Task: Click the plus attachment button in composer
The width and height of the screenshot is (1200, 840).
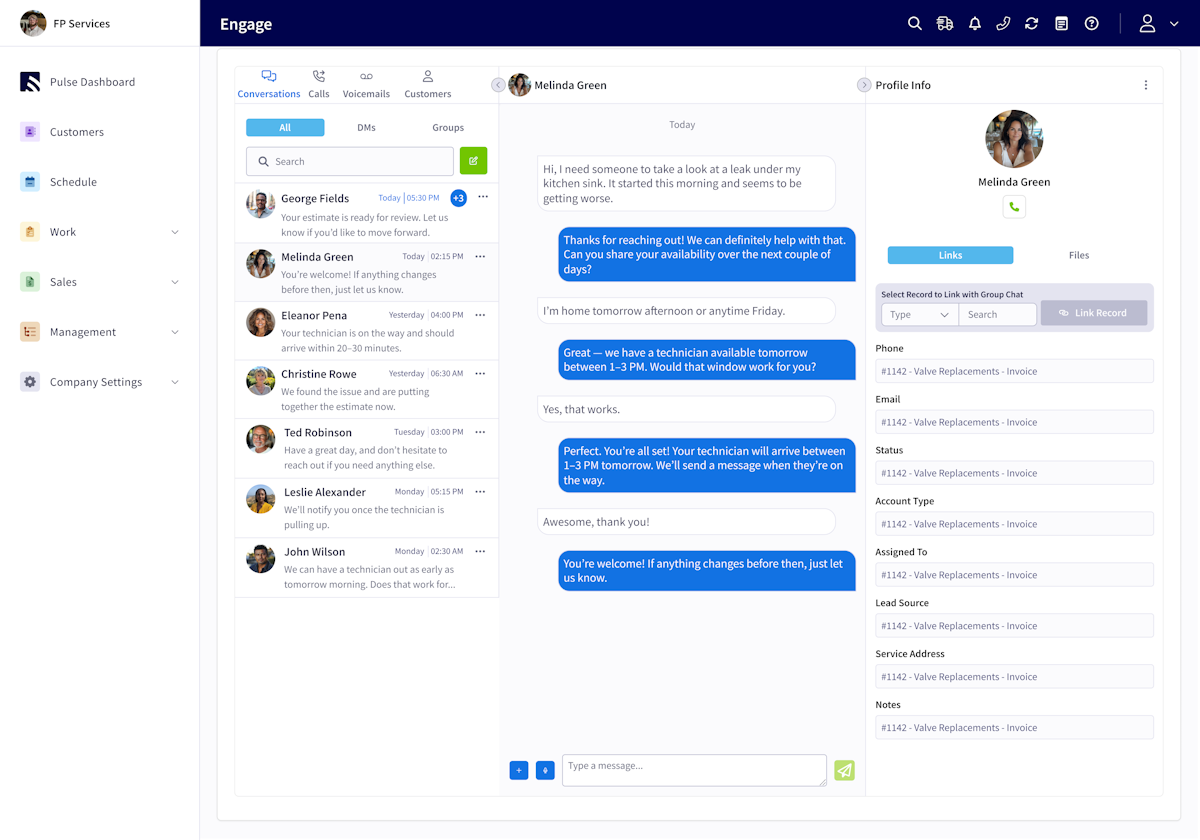Action: (x=519, y=770)
